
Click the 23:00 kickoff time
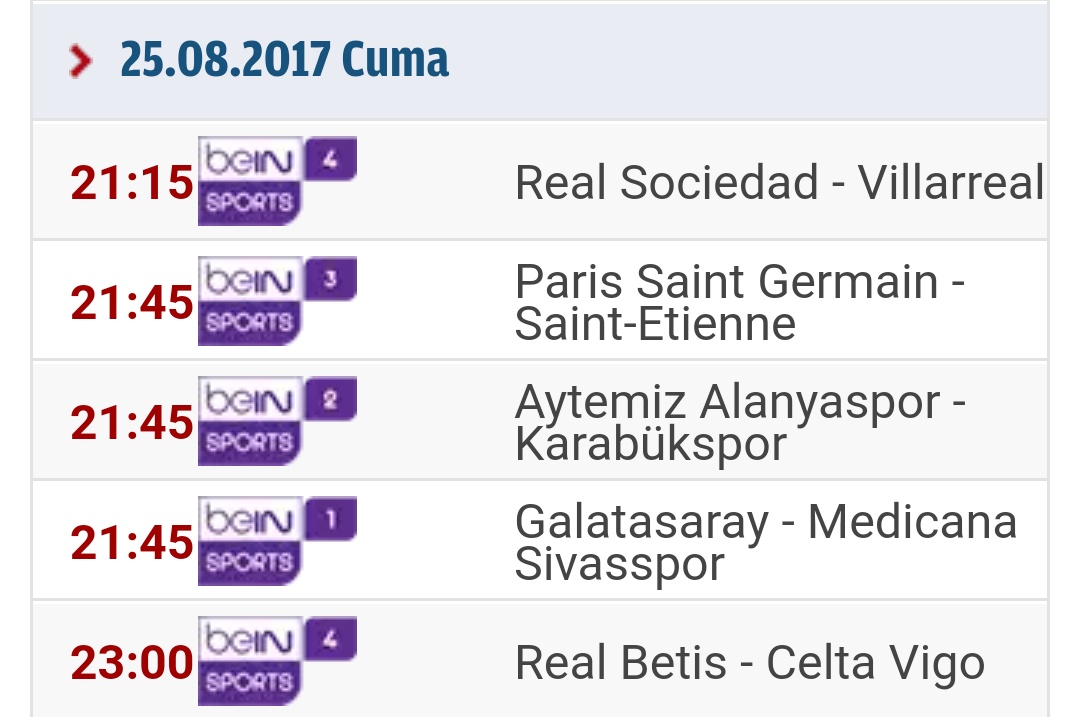pyautogui.click(x=132, y=662)
